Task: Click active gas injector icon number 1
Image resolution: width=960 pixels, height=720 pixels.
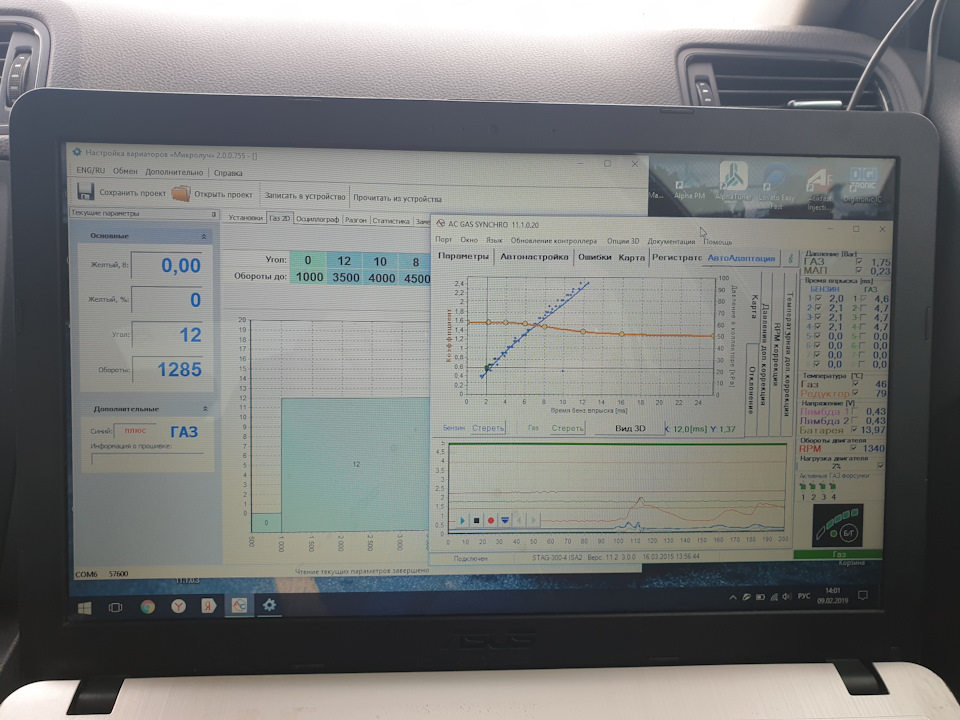Action: tap(803, 487)
